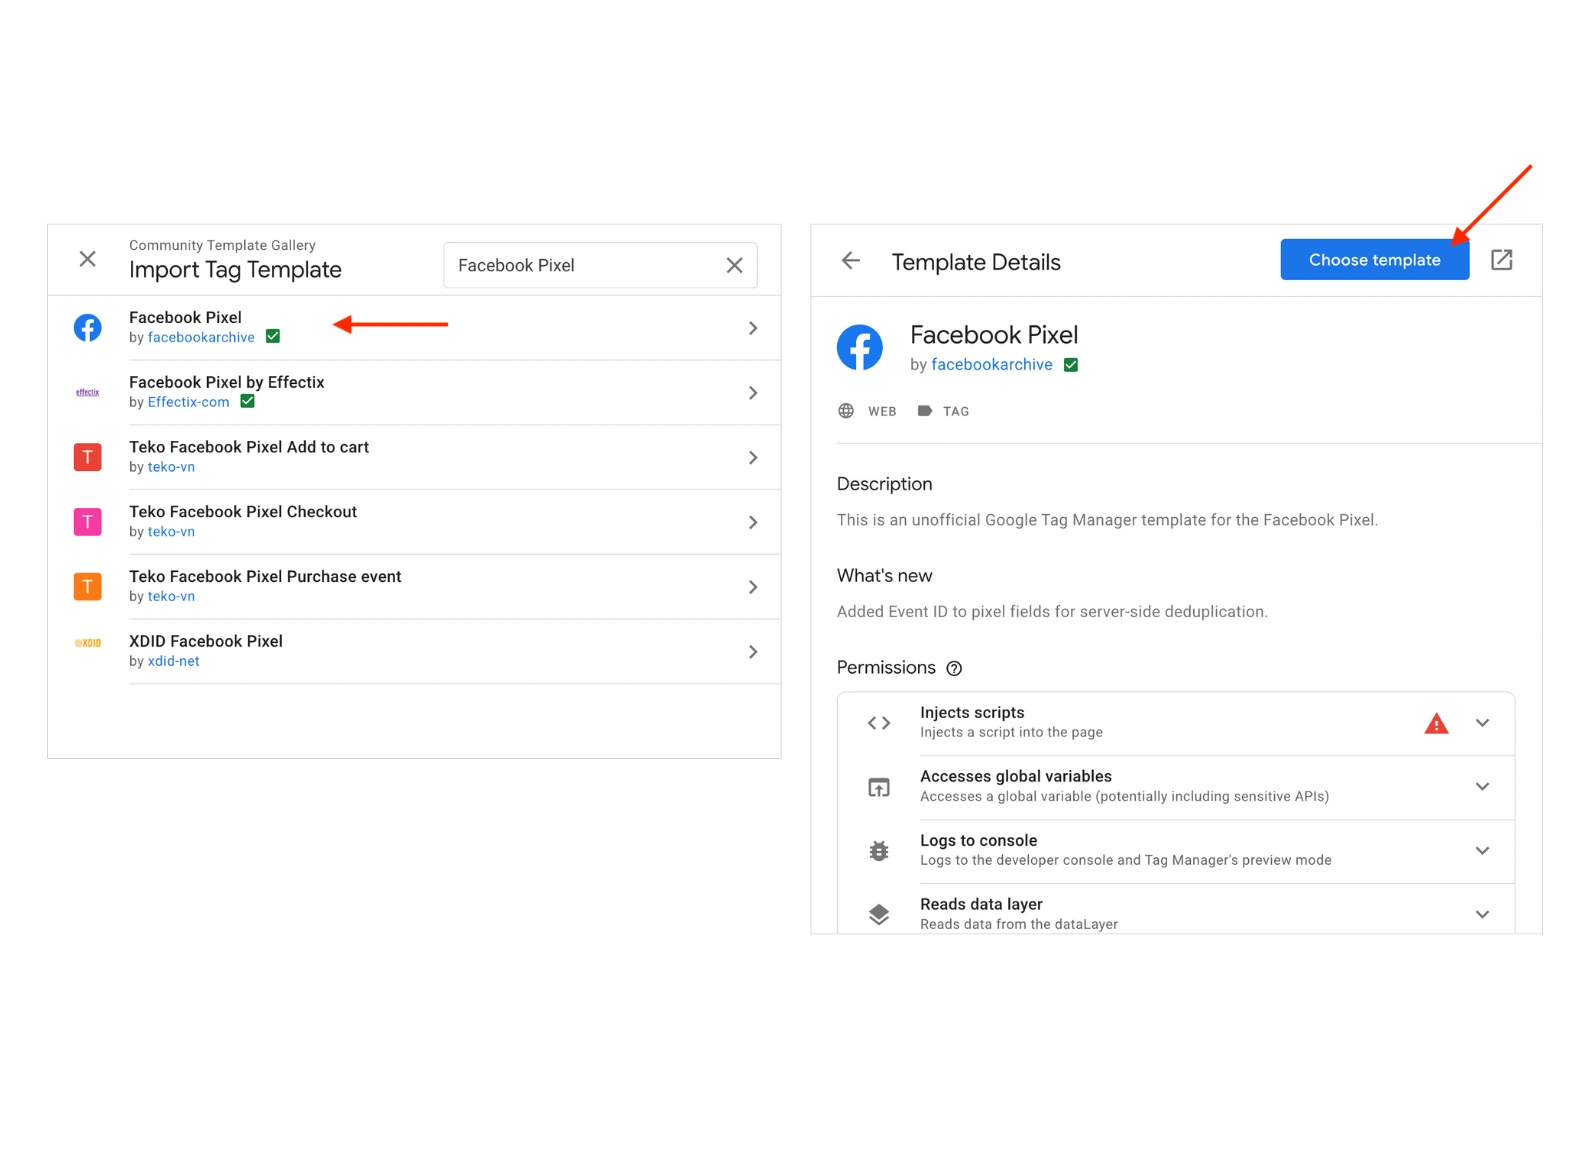The image size is (1590, 1158).
Task: Click the XDID logo icon in results
Action: point(88,643)
